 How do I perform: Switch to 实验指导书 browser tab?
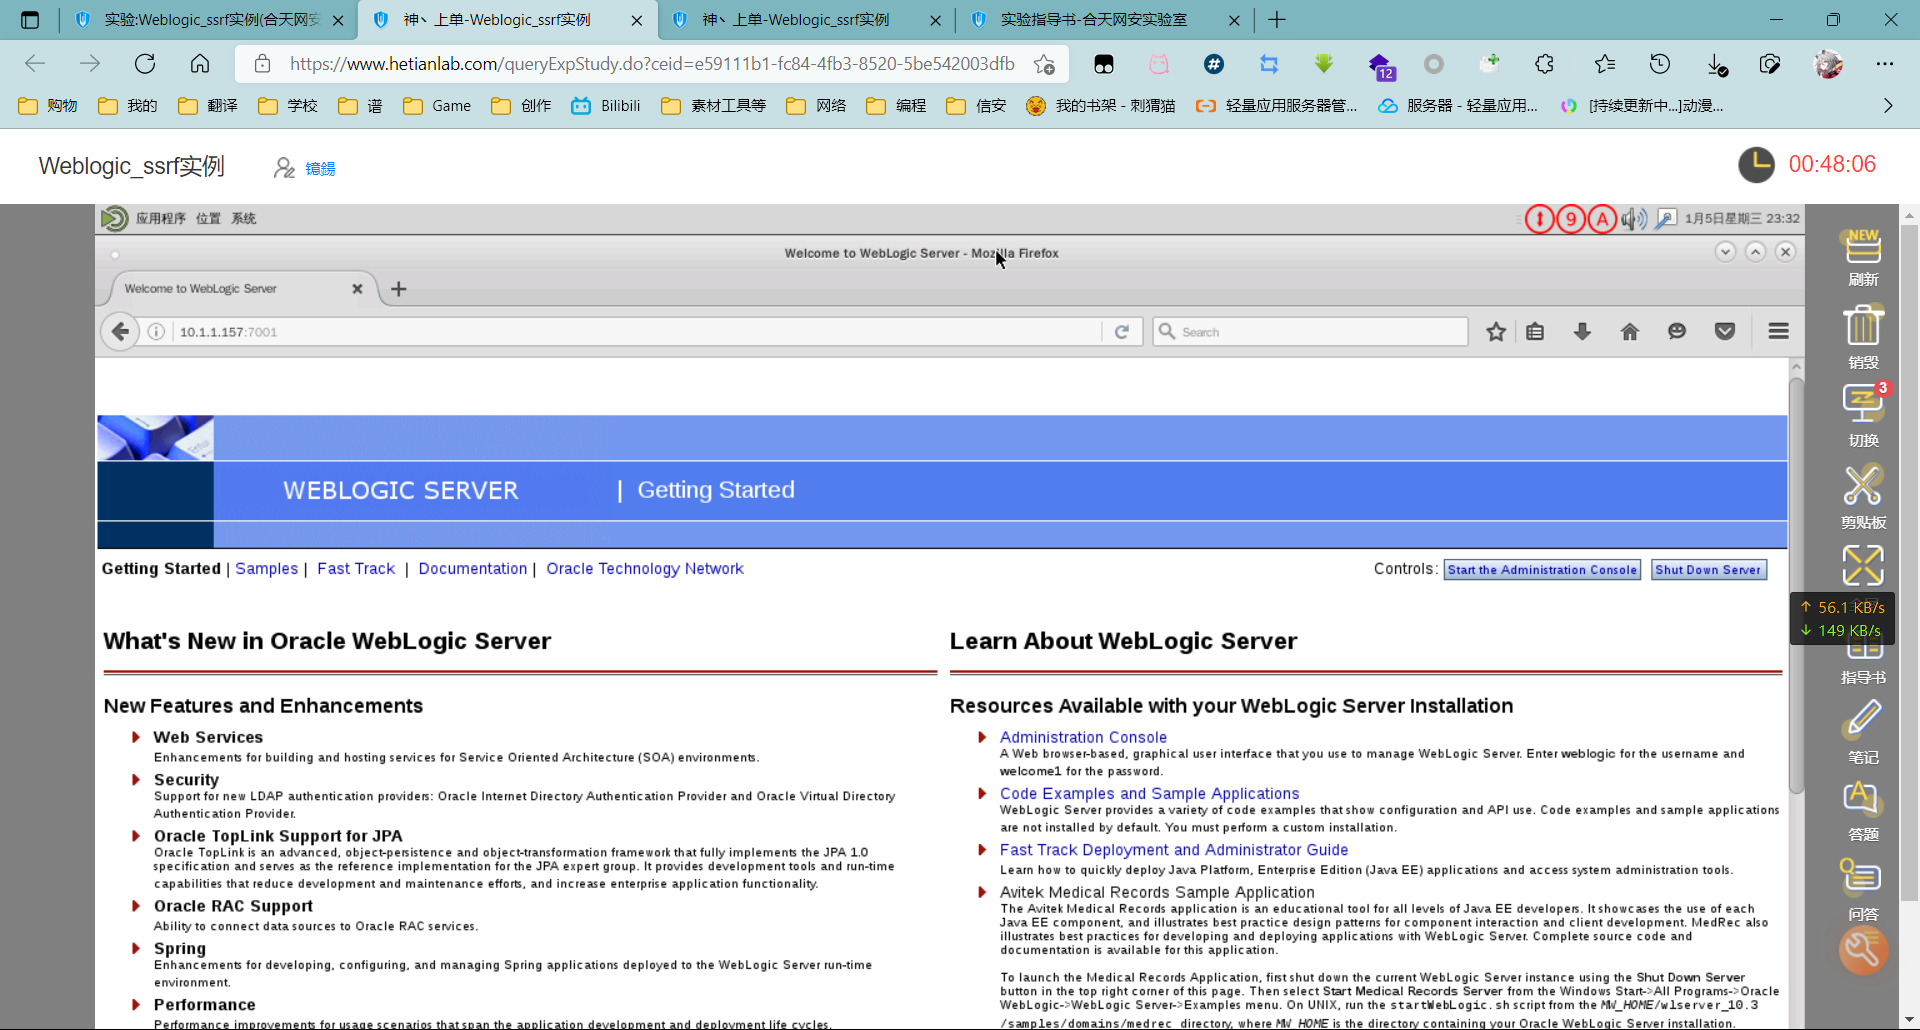(x=1103, y=20)
